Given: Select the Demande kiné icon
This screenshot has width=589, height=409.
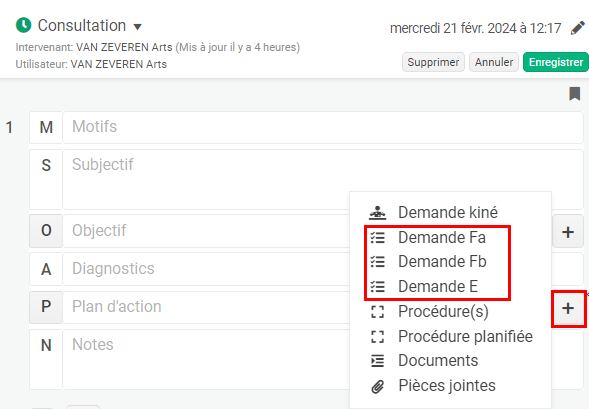Looking at the screenshot, I should coord(377,213).
